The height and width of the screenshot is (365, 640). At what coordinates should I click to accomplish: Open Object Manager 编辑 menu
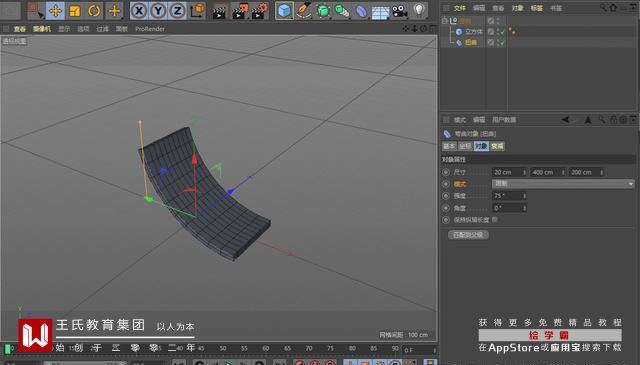(479, 8)
